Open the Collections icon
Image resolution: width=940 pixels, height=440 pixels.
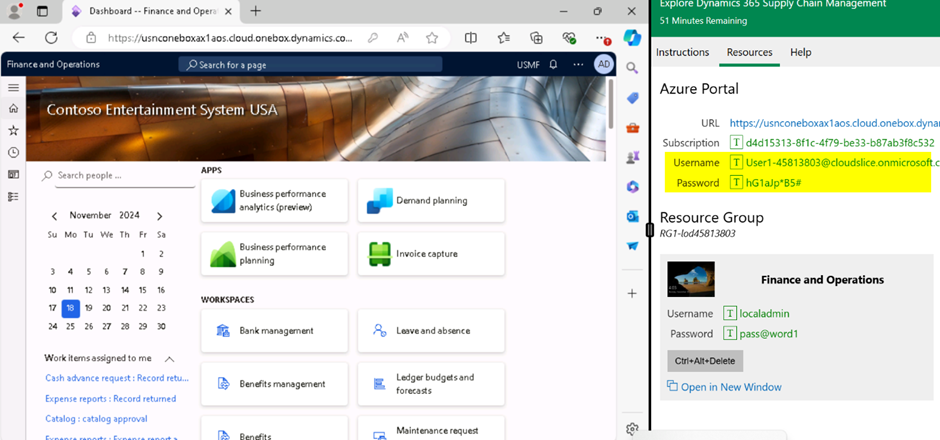point(537,38)
